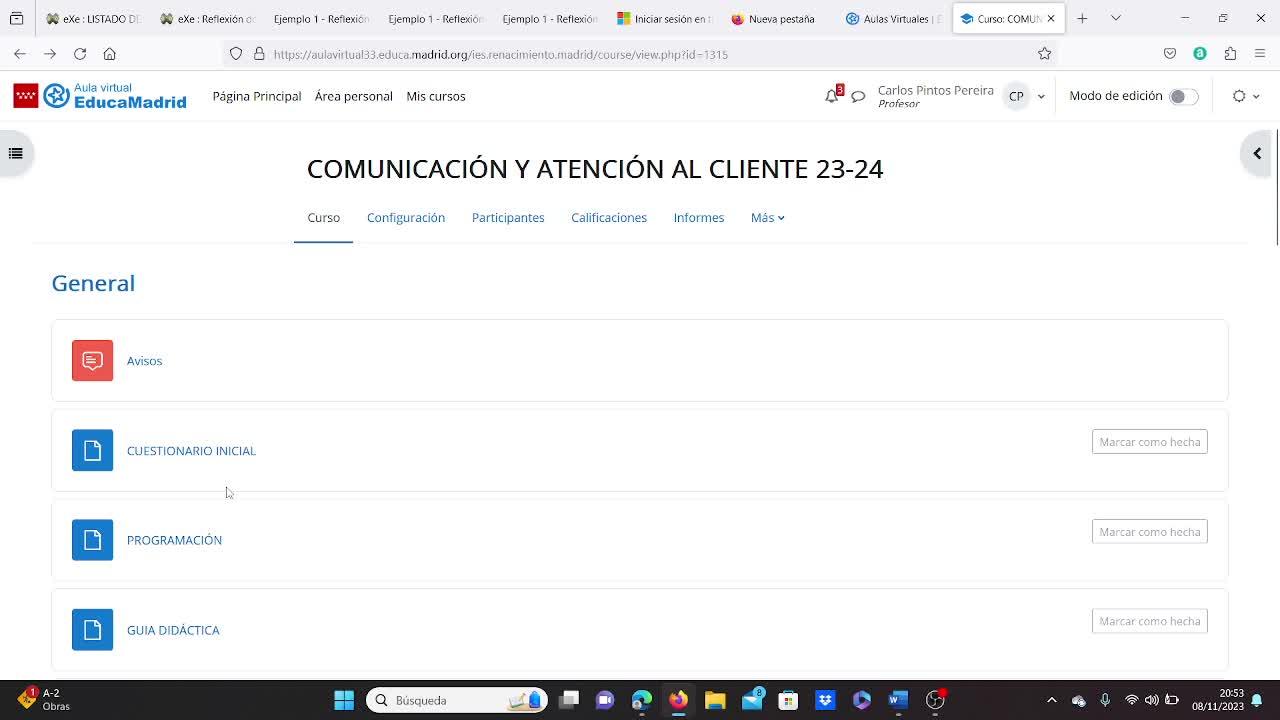Reload the page with the refresh icon

point(80,54)
